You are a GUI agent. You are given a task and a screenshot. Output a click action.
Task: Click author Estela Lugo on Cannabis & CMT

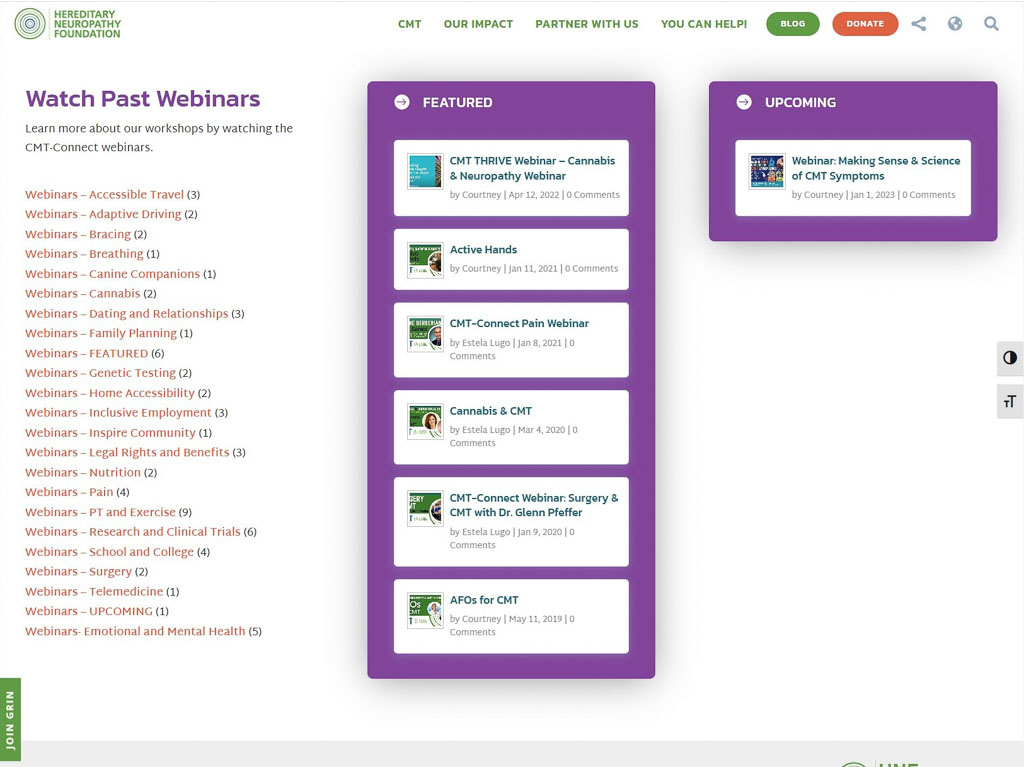coord(486,430)
